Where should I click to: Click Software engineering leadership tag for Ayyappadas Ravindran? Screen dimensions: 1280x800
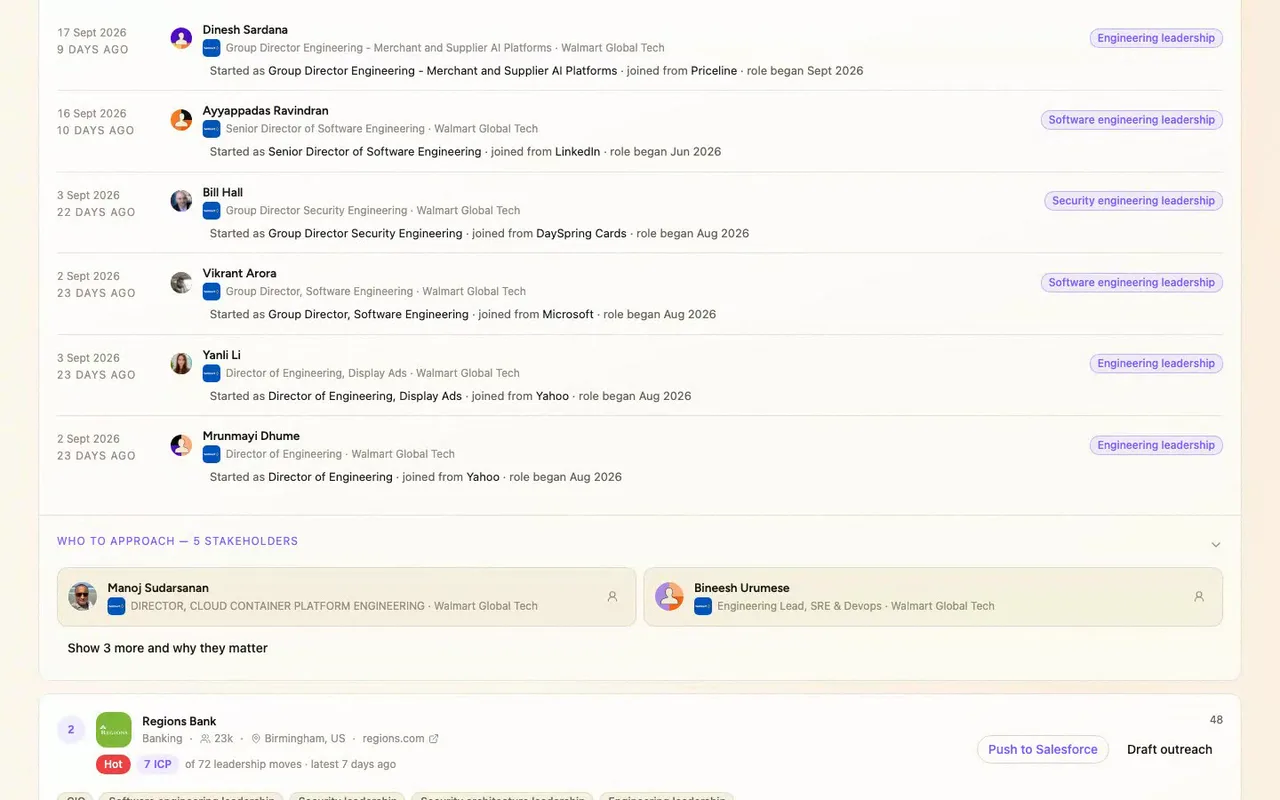[1132, 120]
